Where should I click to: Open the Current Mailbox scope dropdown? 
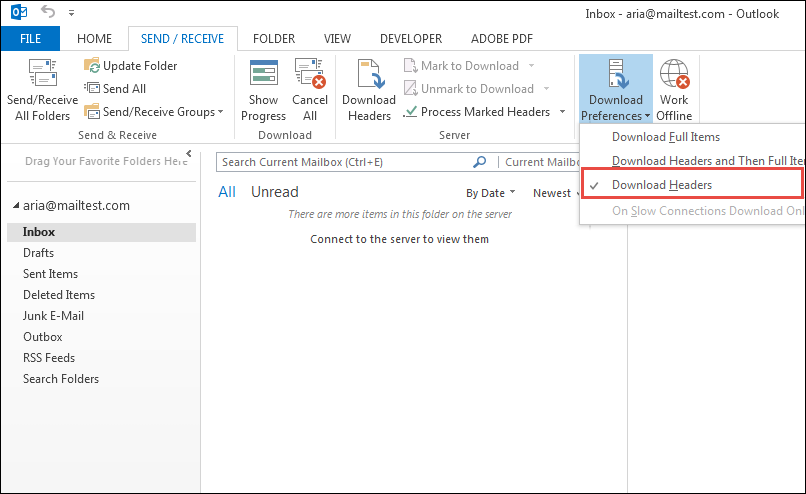pyautogui.click(x=542, y=162)
